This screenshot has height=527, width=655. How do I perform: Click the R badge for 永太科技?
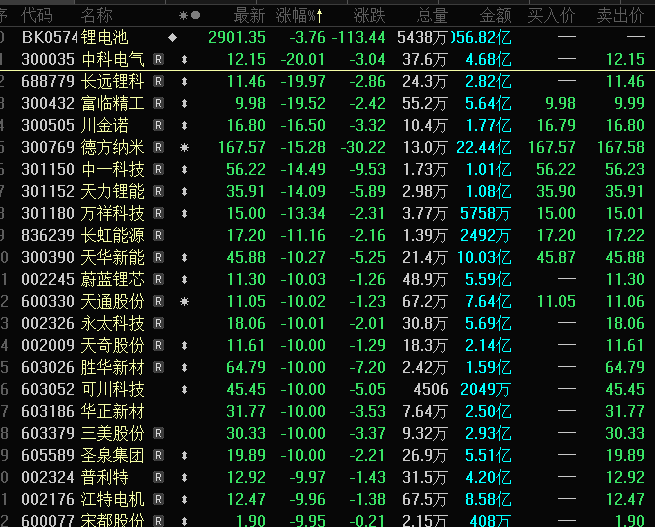[158, 323]
